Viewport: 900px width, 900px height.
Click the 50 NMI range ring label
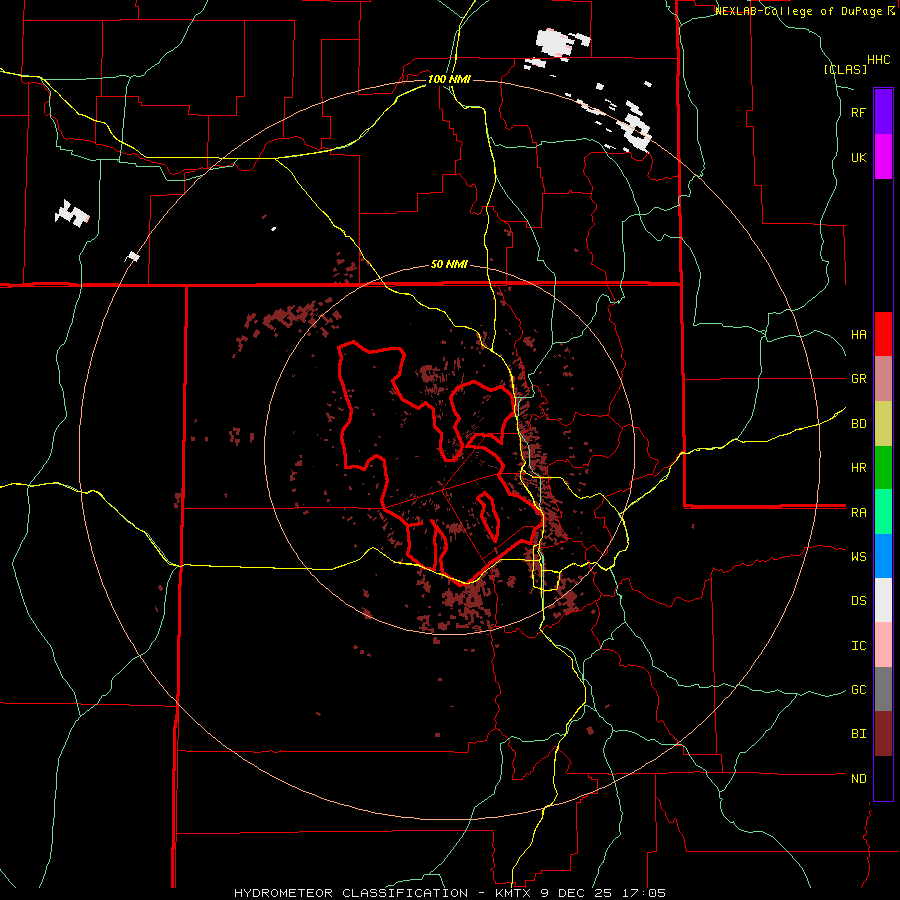[x=449, y=264]
